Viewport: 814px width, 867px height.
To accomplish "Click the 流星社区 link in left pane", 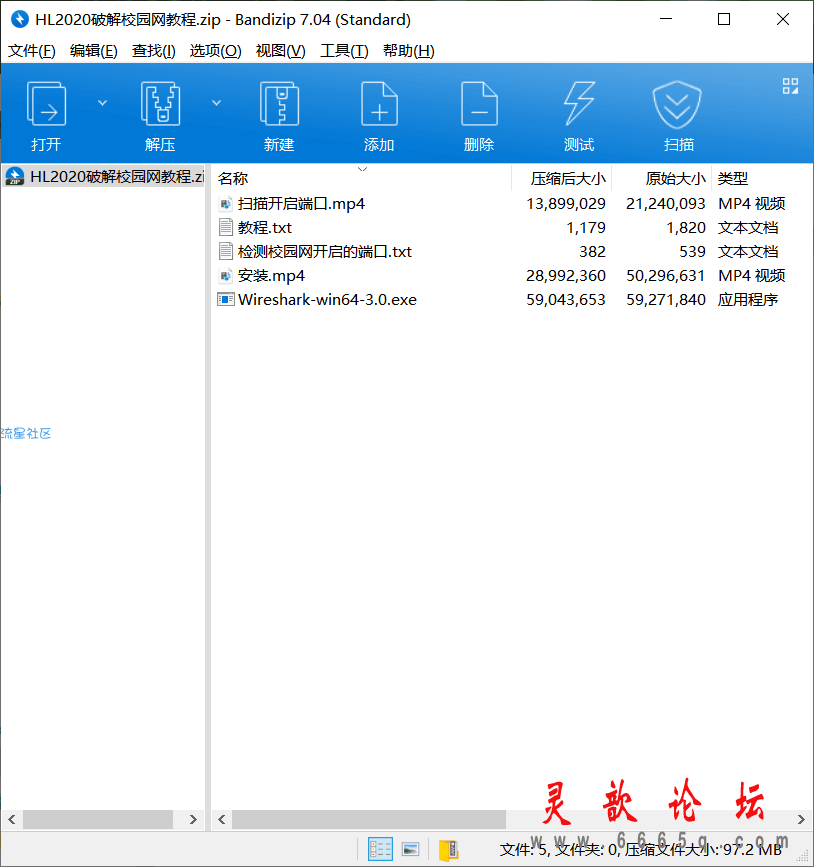I will coord(25,434).
